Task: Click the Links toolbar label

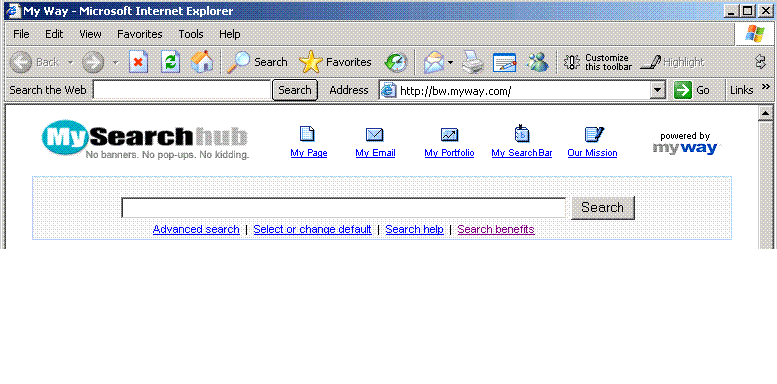Action: pos(741,90)
